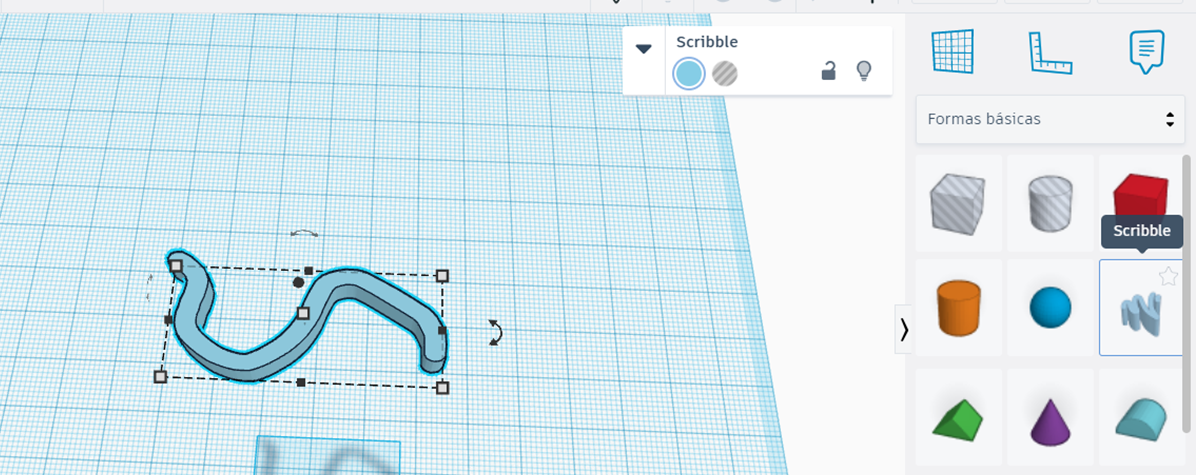
Task: Click the rotation arrow above the shape
Action: click(x=305, y=233)
